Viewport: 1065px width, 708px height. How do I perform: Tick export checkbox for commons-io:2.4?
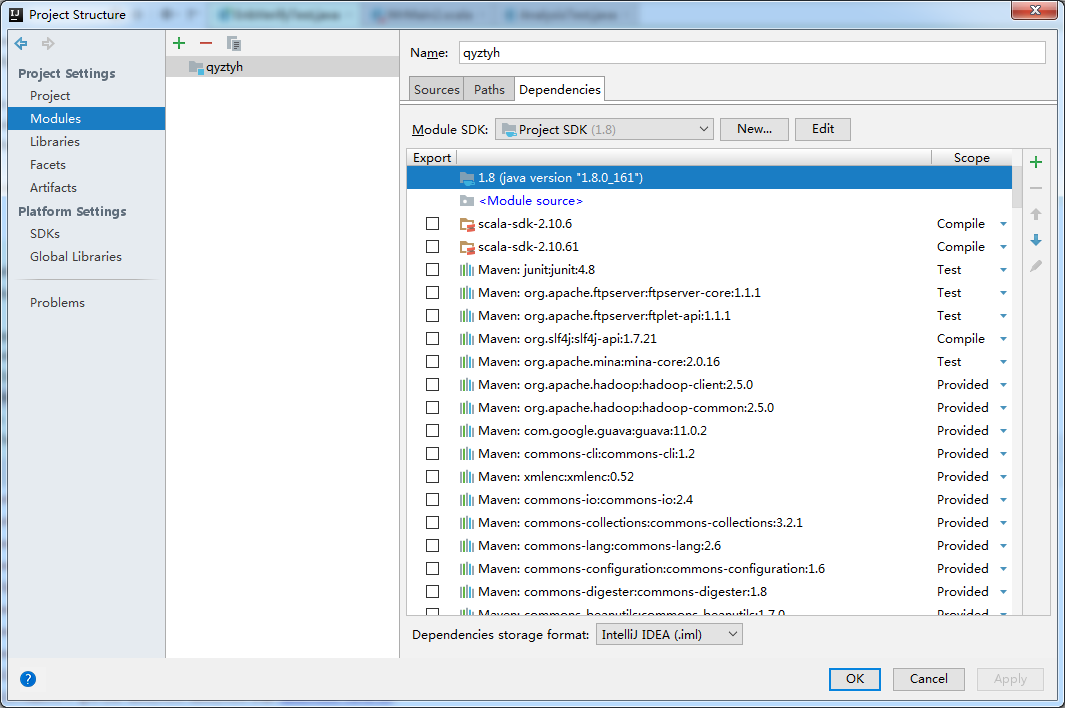pyautogui.click(x=433, y=499)
